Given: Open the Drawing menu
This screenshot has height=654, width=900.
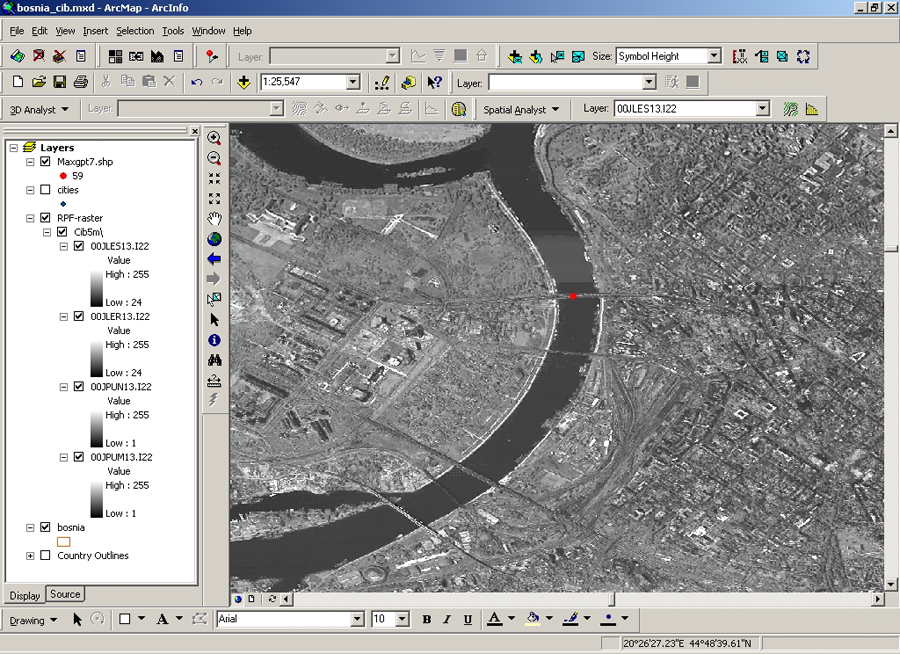Looking at the screenshot, I should (30, 619).
